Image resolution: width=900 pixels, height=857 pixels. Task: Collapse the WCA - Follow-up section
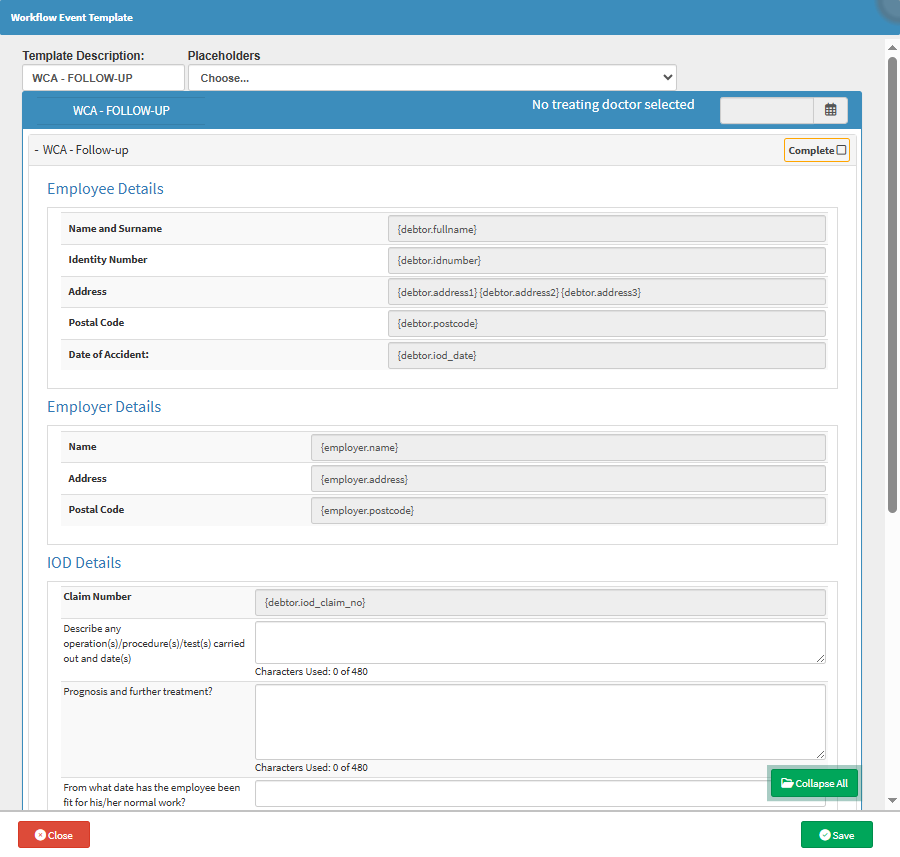[x=82, y=150]
